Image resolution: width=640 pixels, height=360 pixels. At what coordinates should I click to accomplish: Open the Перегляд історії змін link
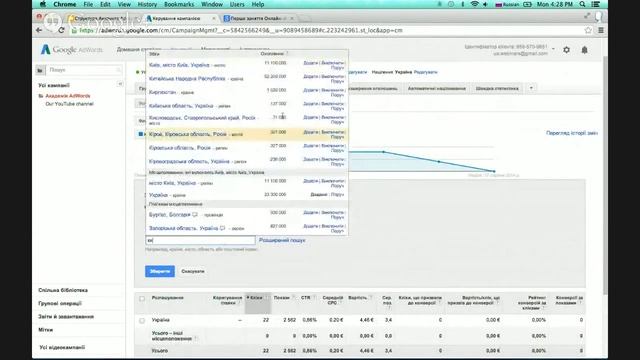pos(572,133)
